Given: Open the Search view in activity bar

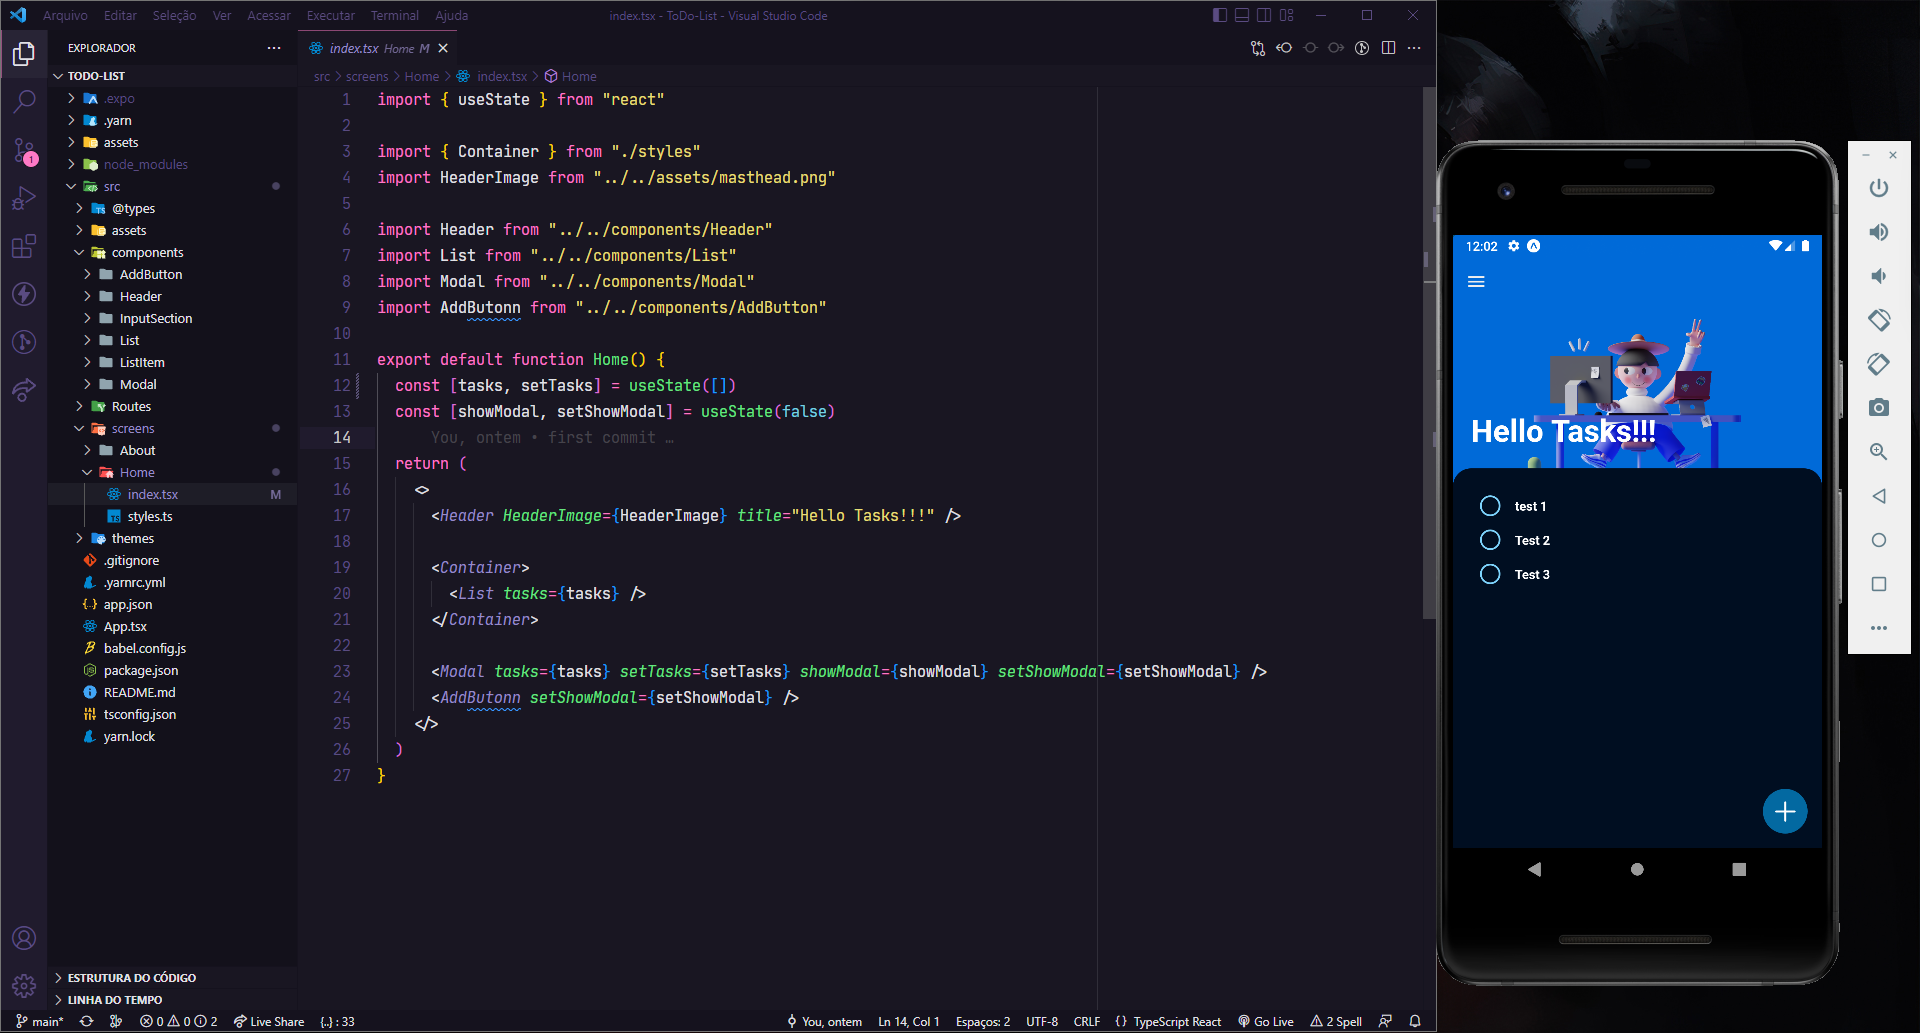Looking at the screenshot, I should [x=24, y=101].
